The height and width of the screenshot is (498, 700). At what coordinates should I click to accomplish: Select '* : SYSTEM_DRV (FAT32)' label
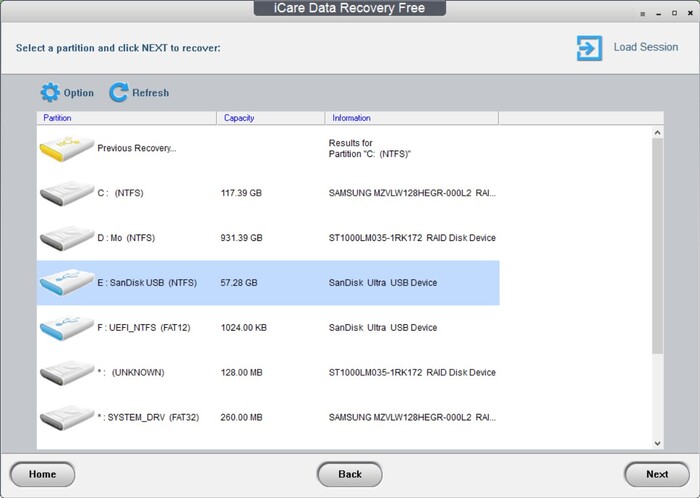[x=148, y=417]
